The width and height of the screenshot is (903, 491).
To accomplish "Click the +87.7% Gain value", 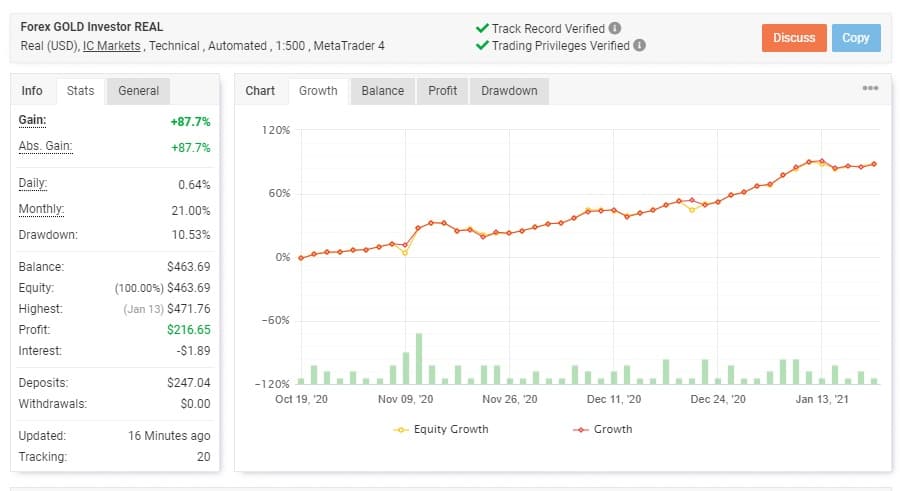I will tap(190, 122).
